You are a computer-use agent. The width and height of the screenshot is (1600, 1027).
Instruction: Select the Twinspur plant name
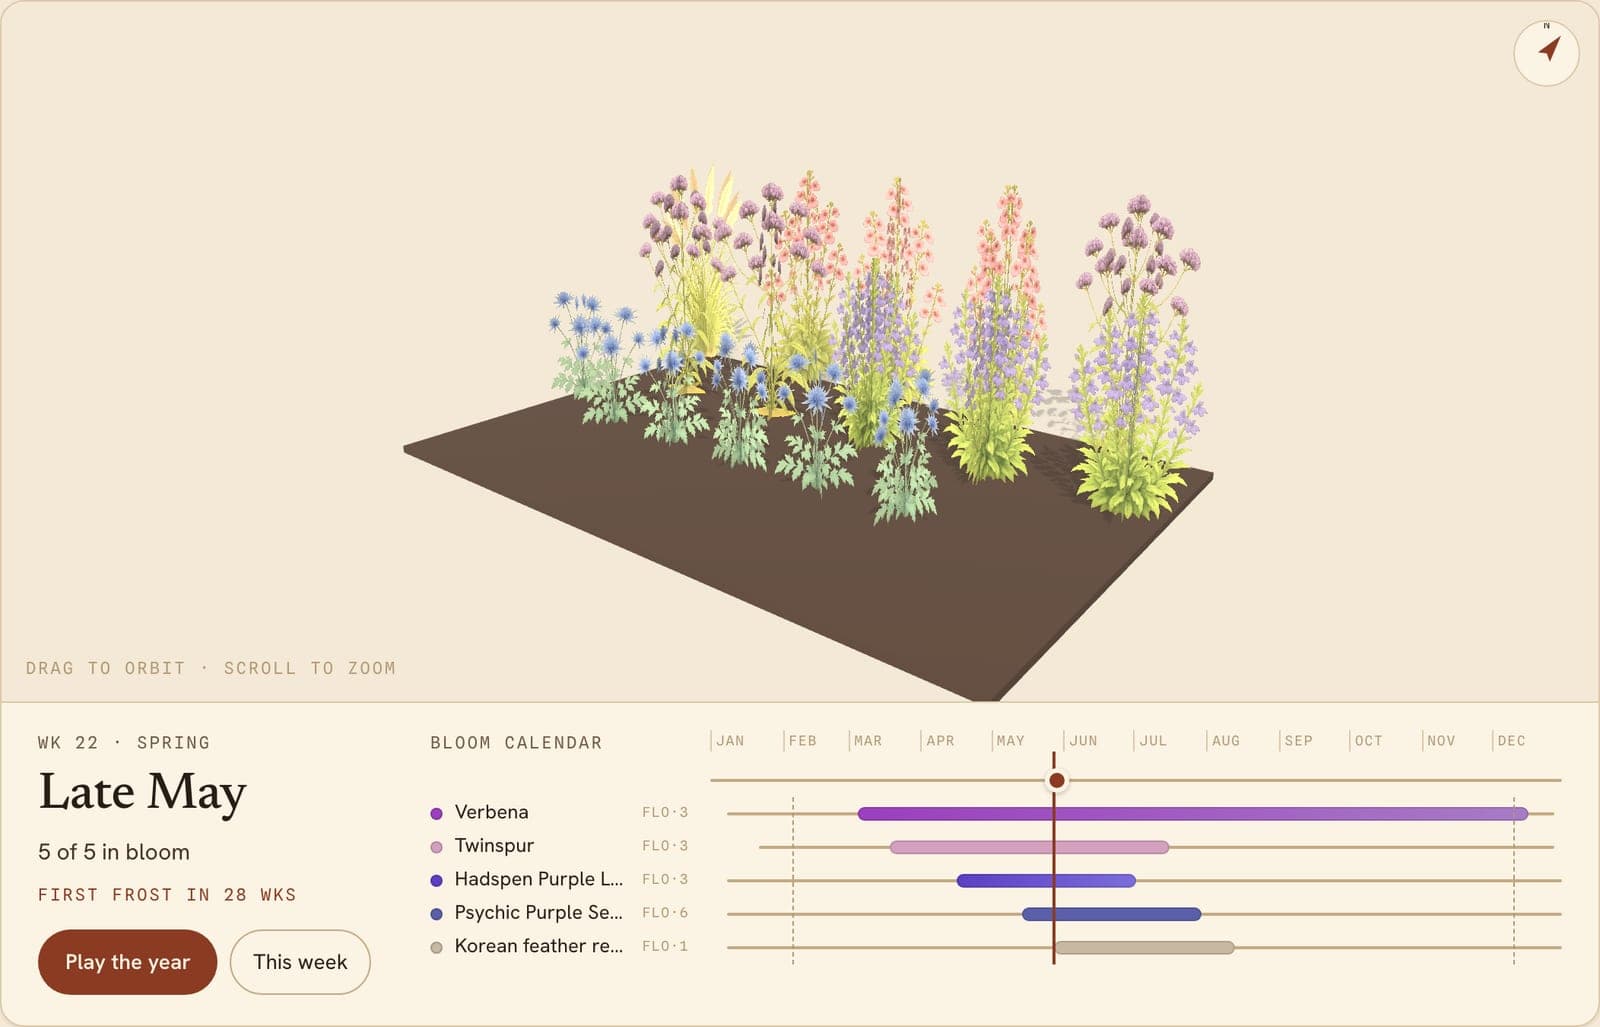pos(494,846)
